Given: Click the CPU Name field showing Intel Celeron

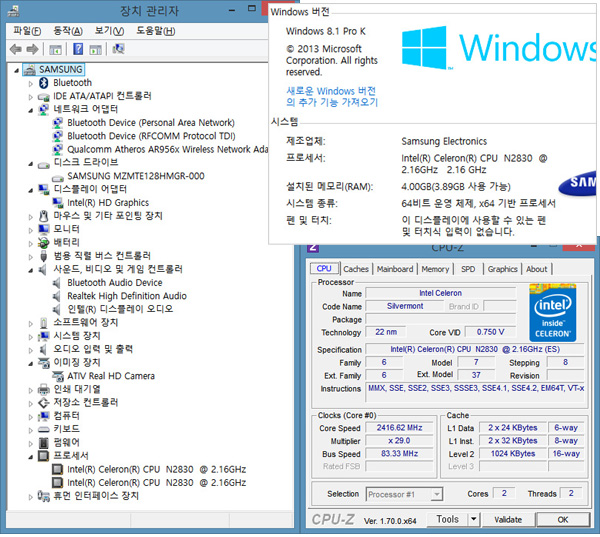Looking at the screenshot, I should point(440,293).
